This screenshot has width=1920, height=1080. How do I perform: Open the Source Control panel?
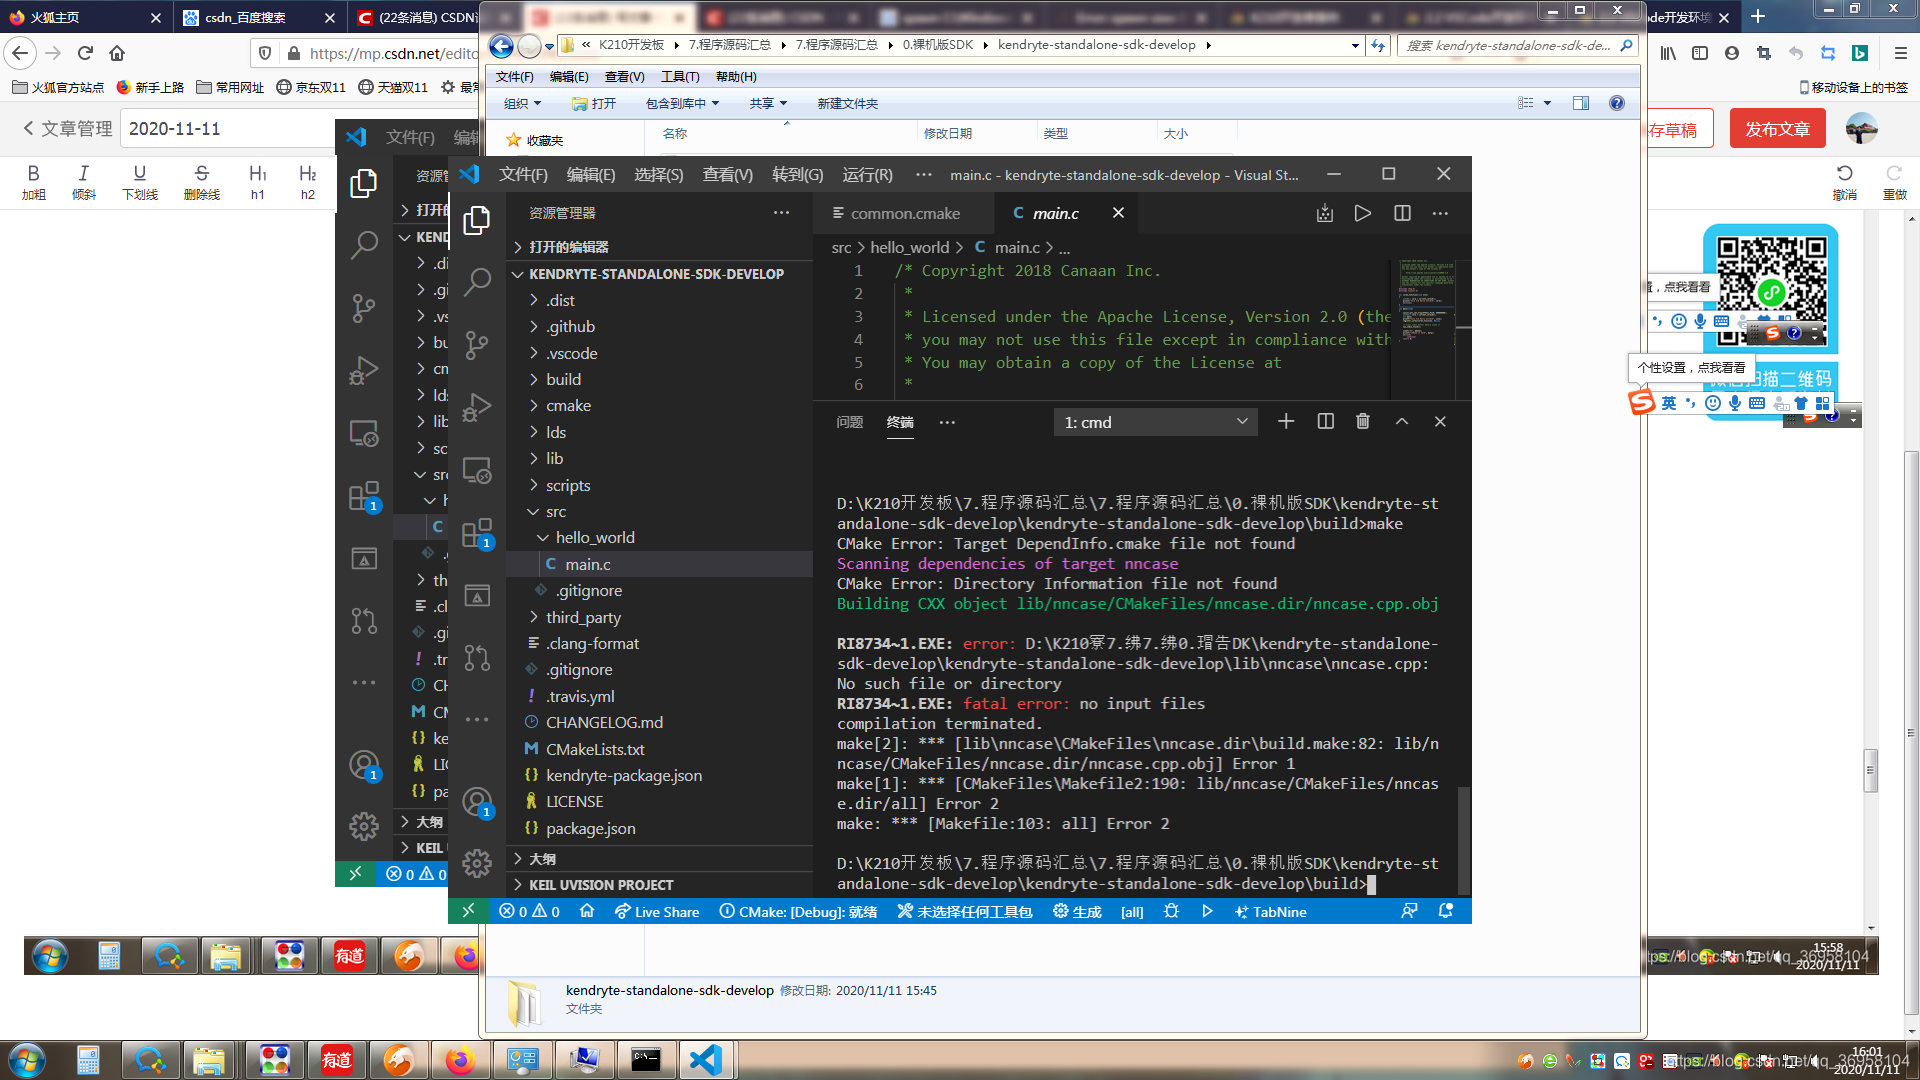(477, 345)
